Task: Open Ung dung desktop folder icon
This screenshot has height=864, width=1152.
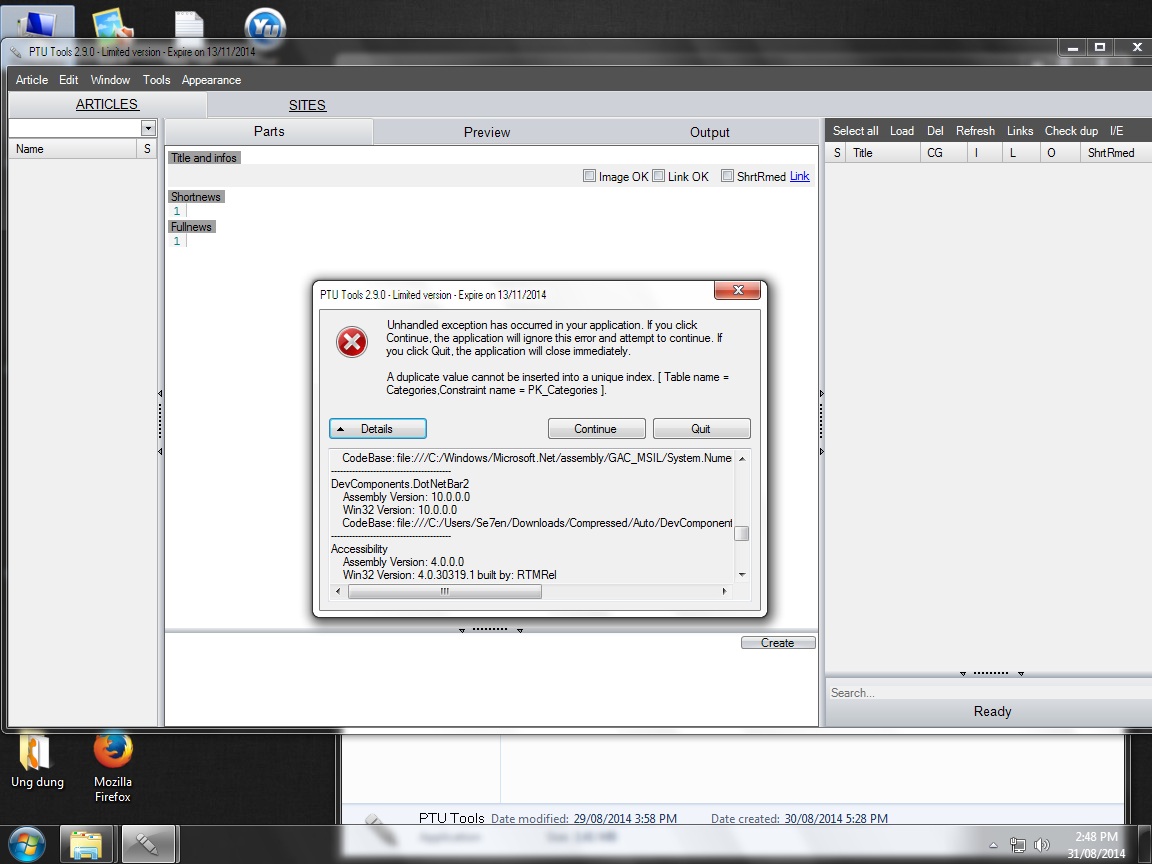Action: (x=37, y=760)
